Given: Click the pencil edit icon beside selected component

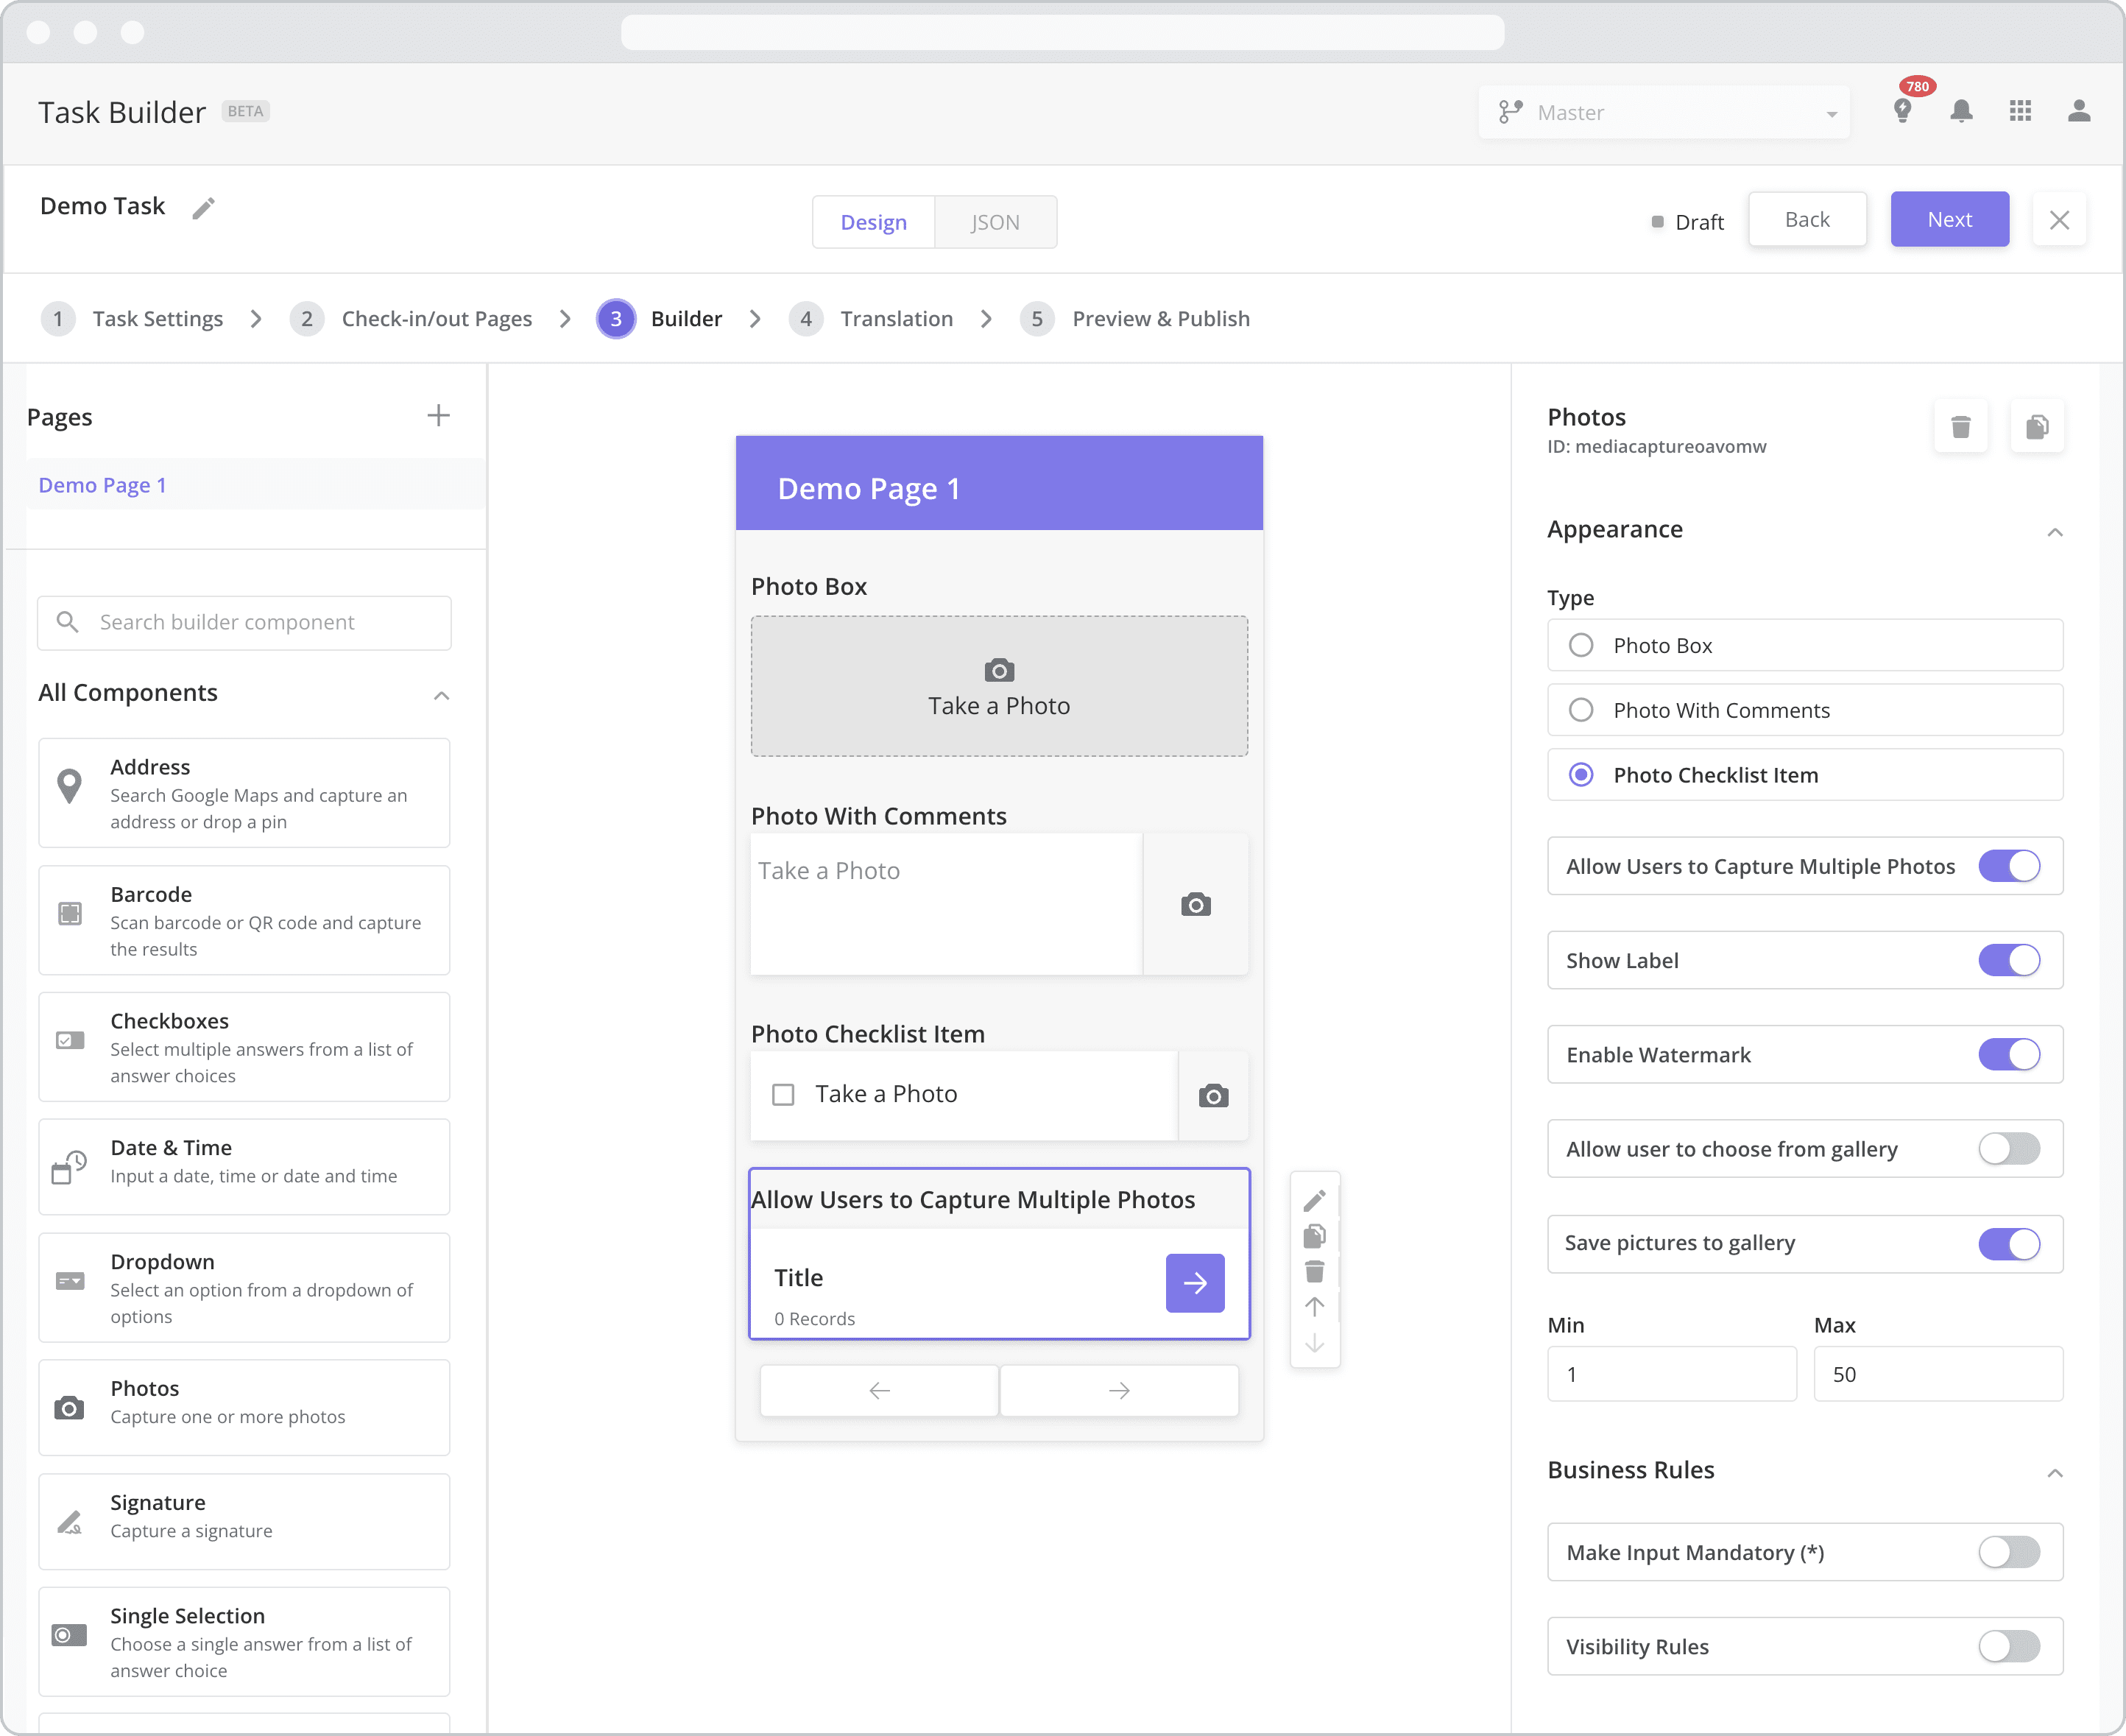Looking at the screenshot, I should pyautogui.click(x=1315, y=1200).
